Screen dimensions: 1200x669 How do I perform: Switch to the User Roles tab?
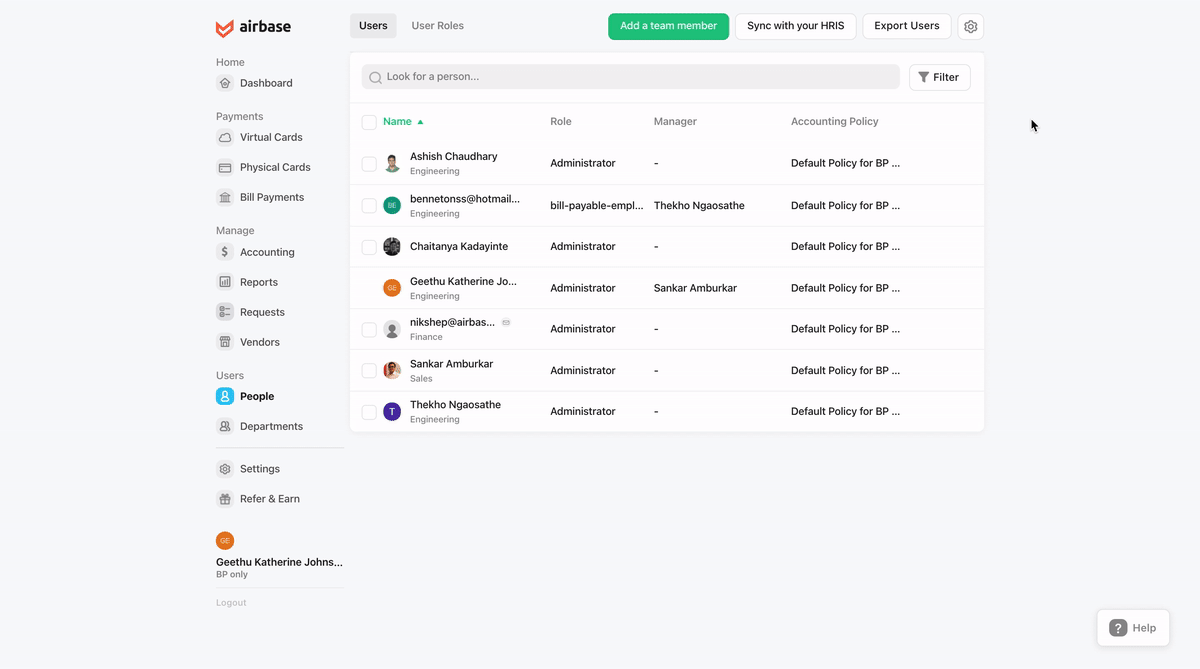point(437,26)
